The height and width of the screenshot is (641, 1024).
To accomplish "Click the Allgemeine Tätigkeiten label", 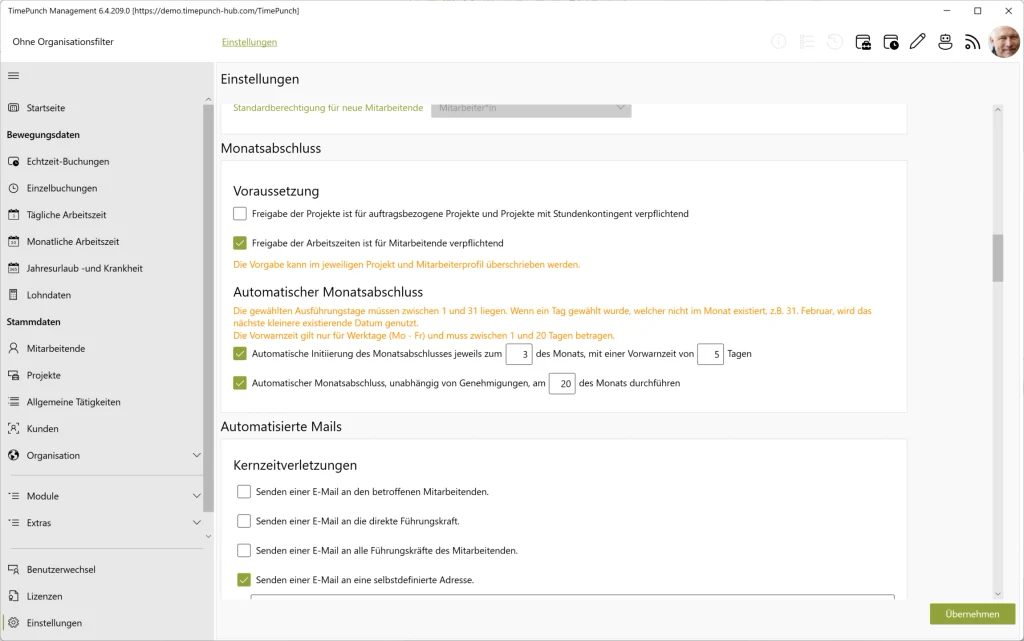I will (x=73, y=402).
